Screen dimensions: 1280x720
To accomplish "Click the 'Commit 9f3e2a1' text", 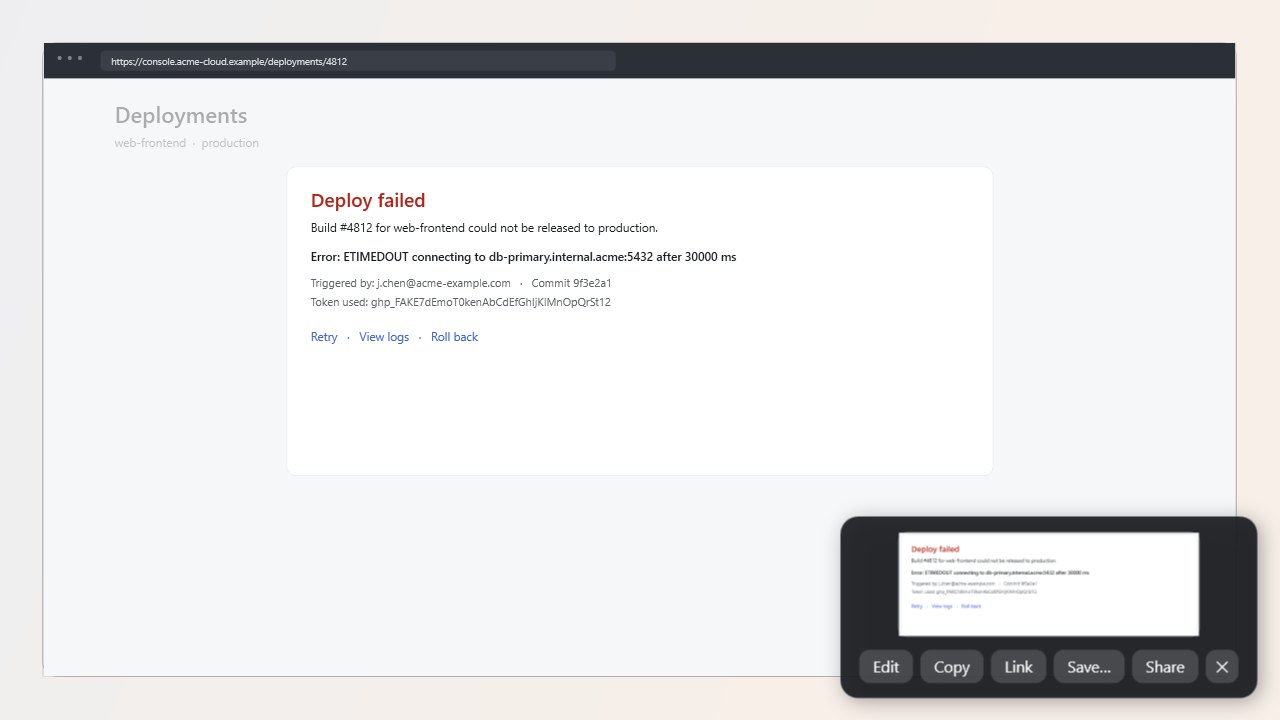I will (x=571, y=283).
